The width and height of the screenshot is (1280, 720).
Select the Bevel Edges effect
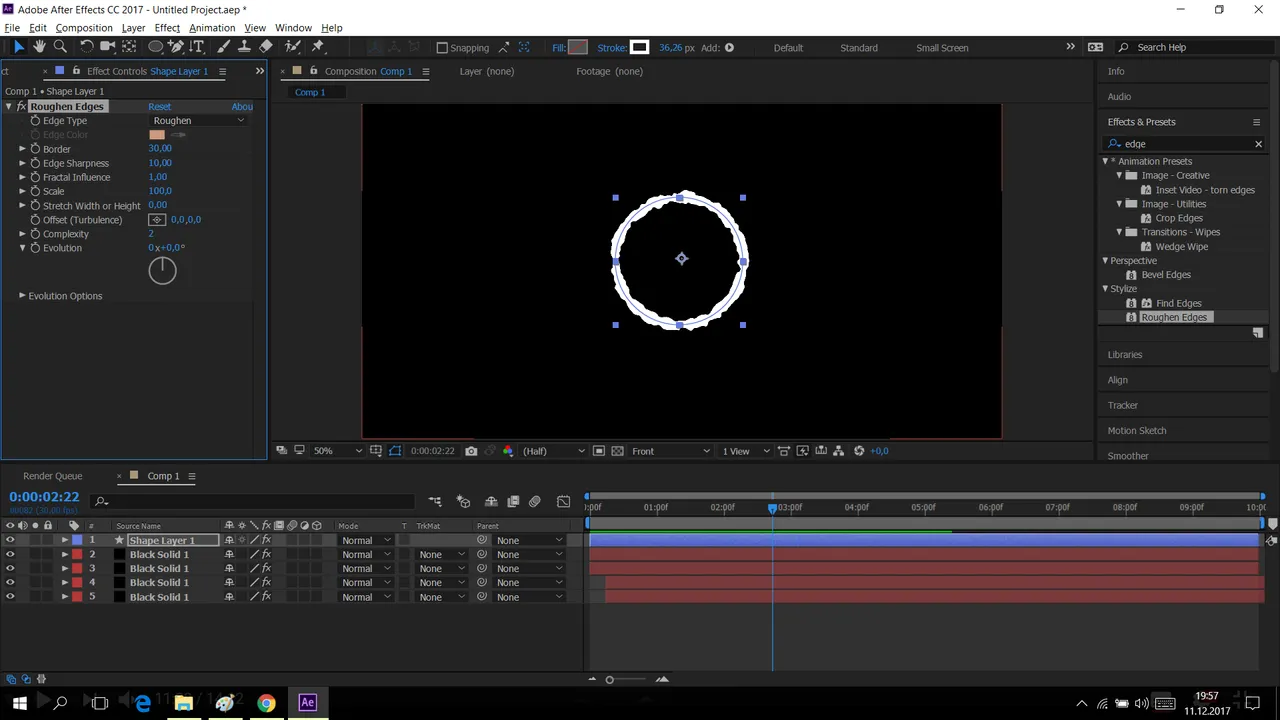coord(1166,275)
